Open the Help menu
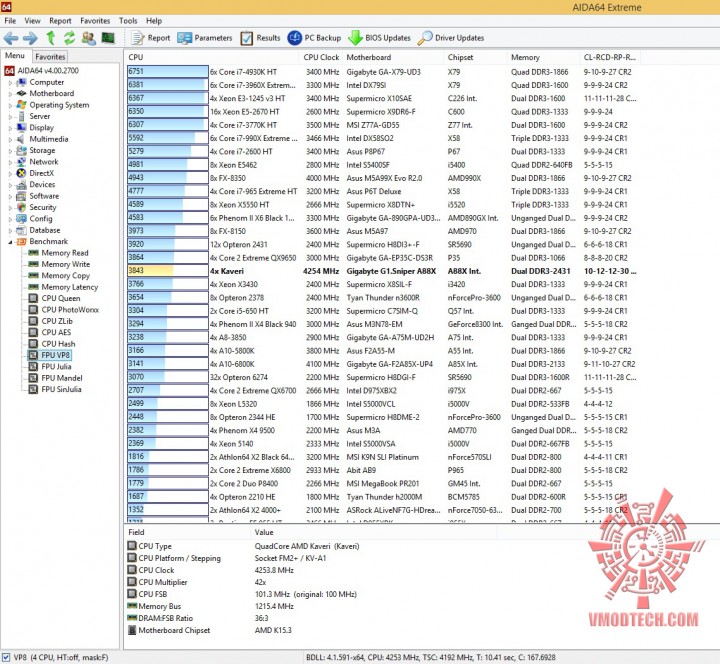Viewport: 720px width, 664px height. (x=154, y=21)
